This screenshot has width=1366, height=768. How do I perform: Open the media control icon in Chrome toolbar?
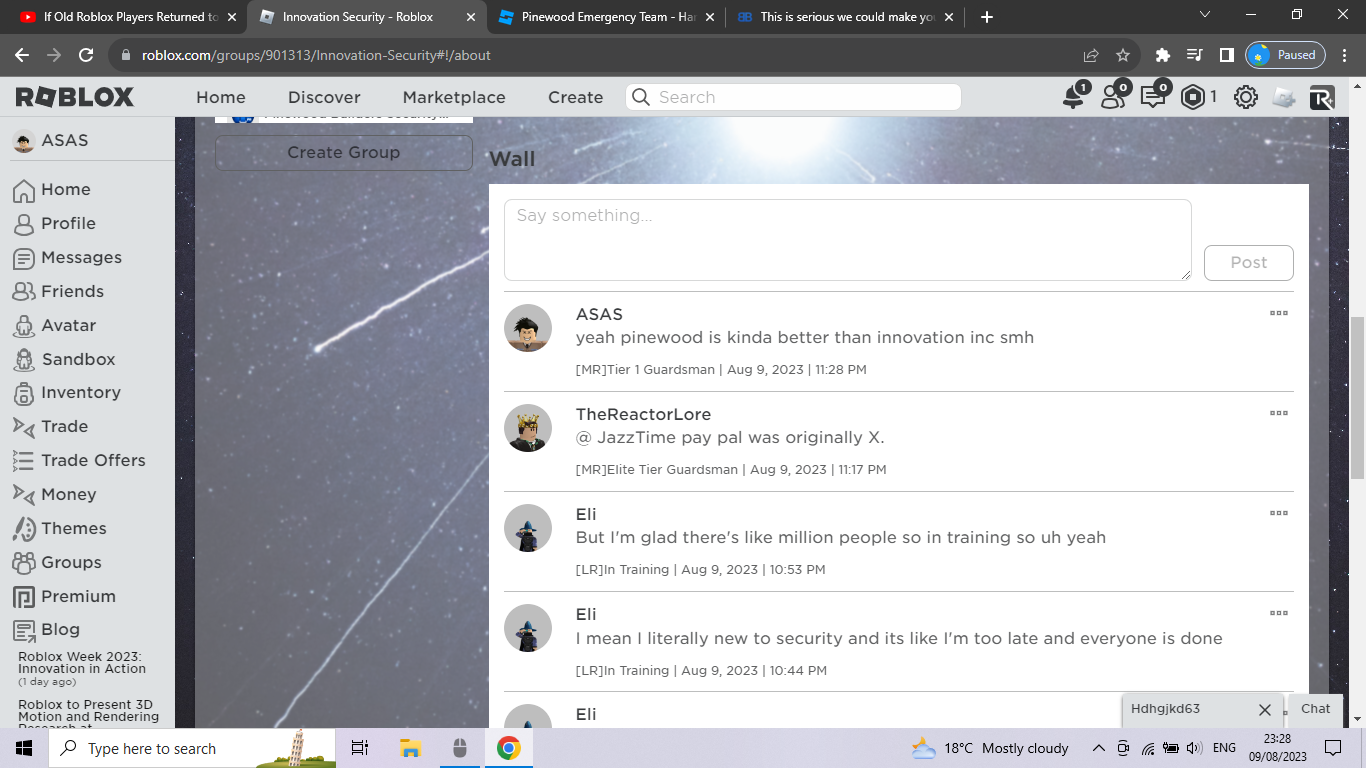click(x=1194, y=55)
